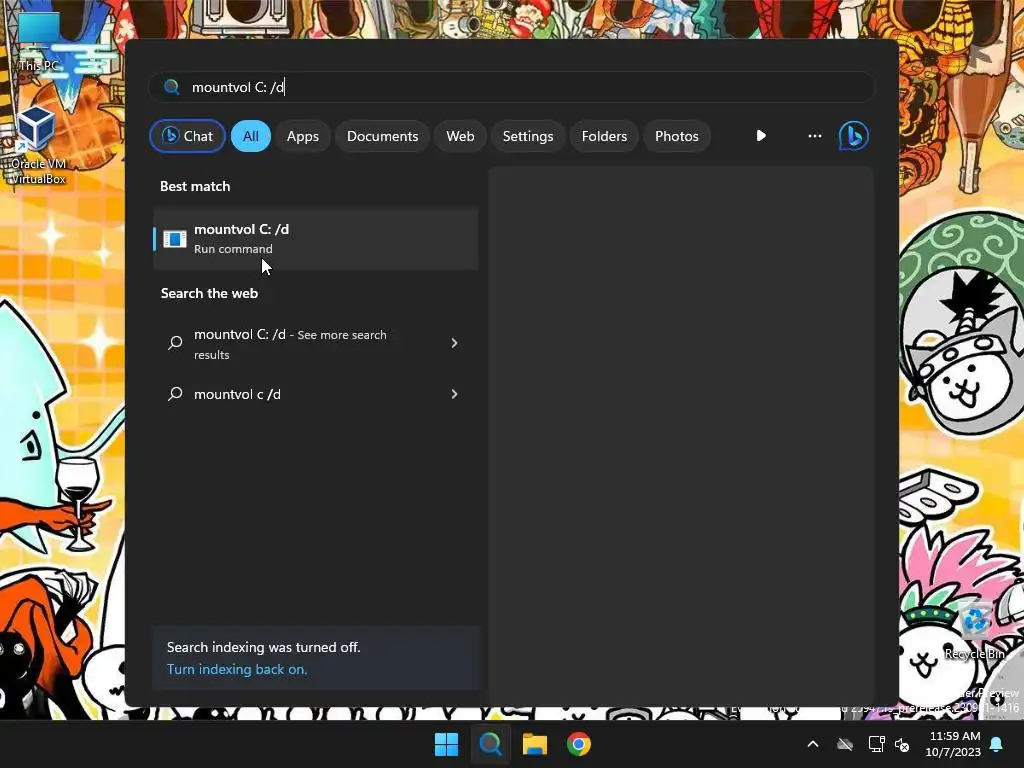Image resolution: width=1024 pixels, height=768 pixels.
Task: Click the network display tray icon
Action: click(876, 744)
